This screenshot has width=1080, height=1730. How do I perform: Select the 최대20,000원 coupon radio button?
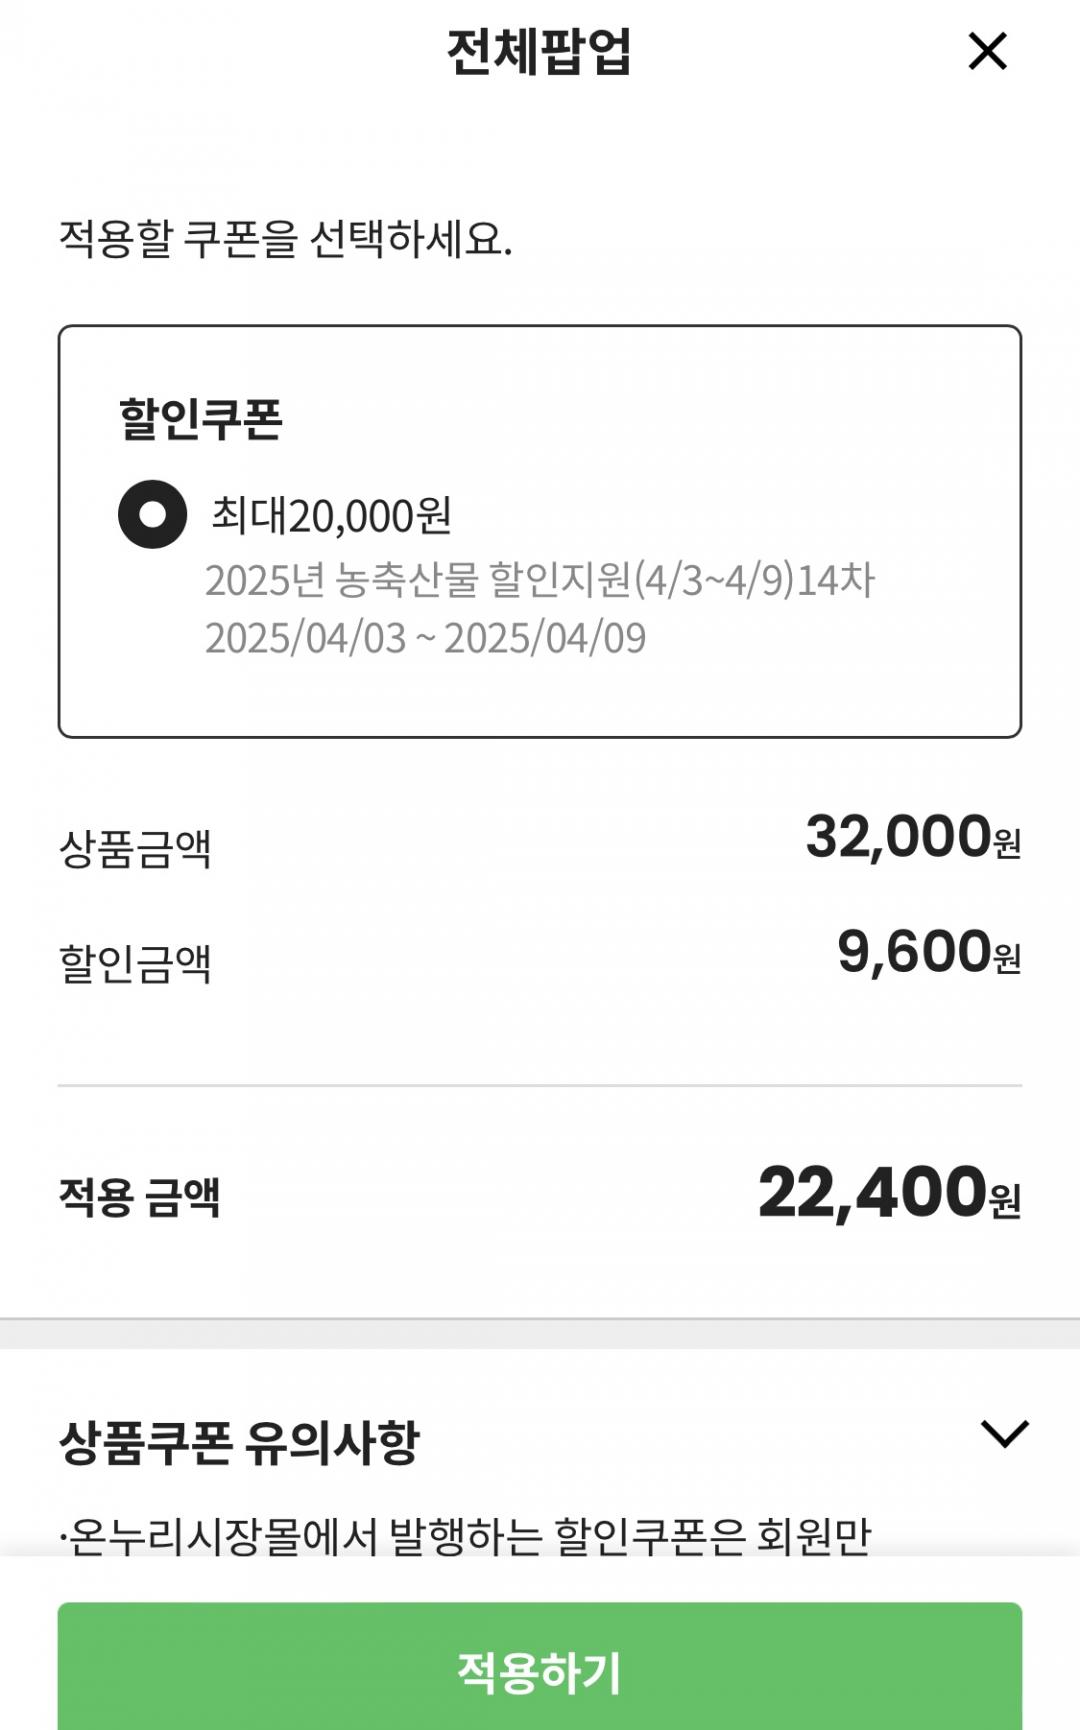[152, 515]
